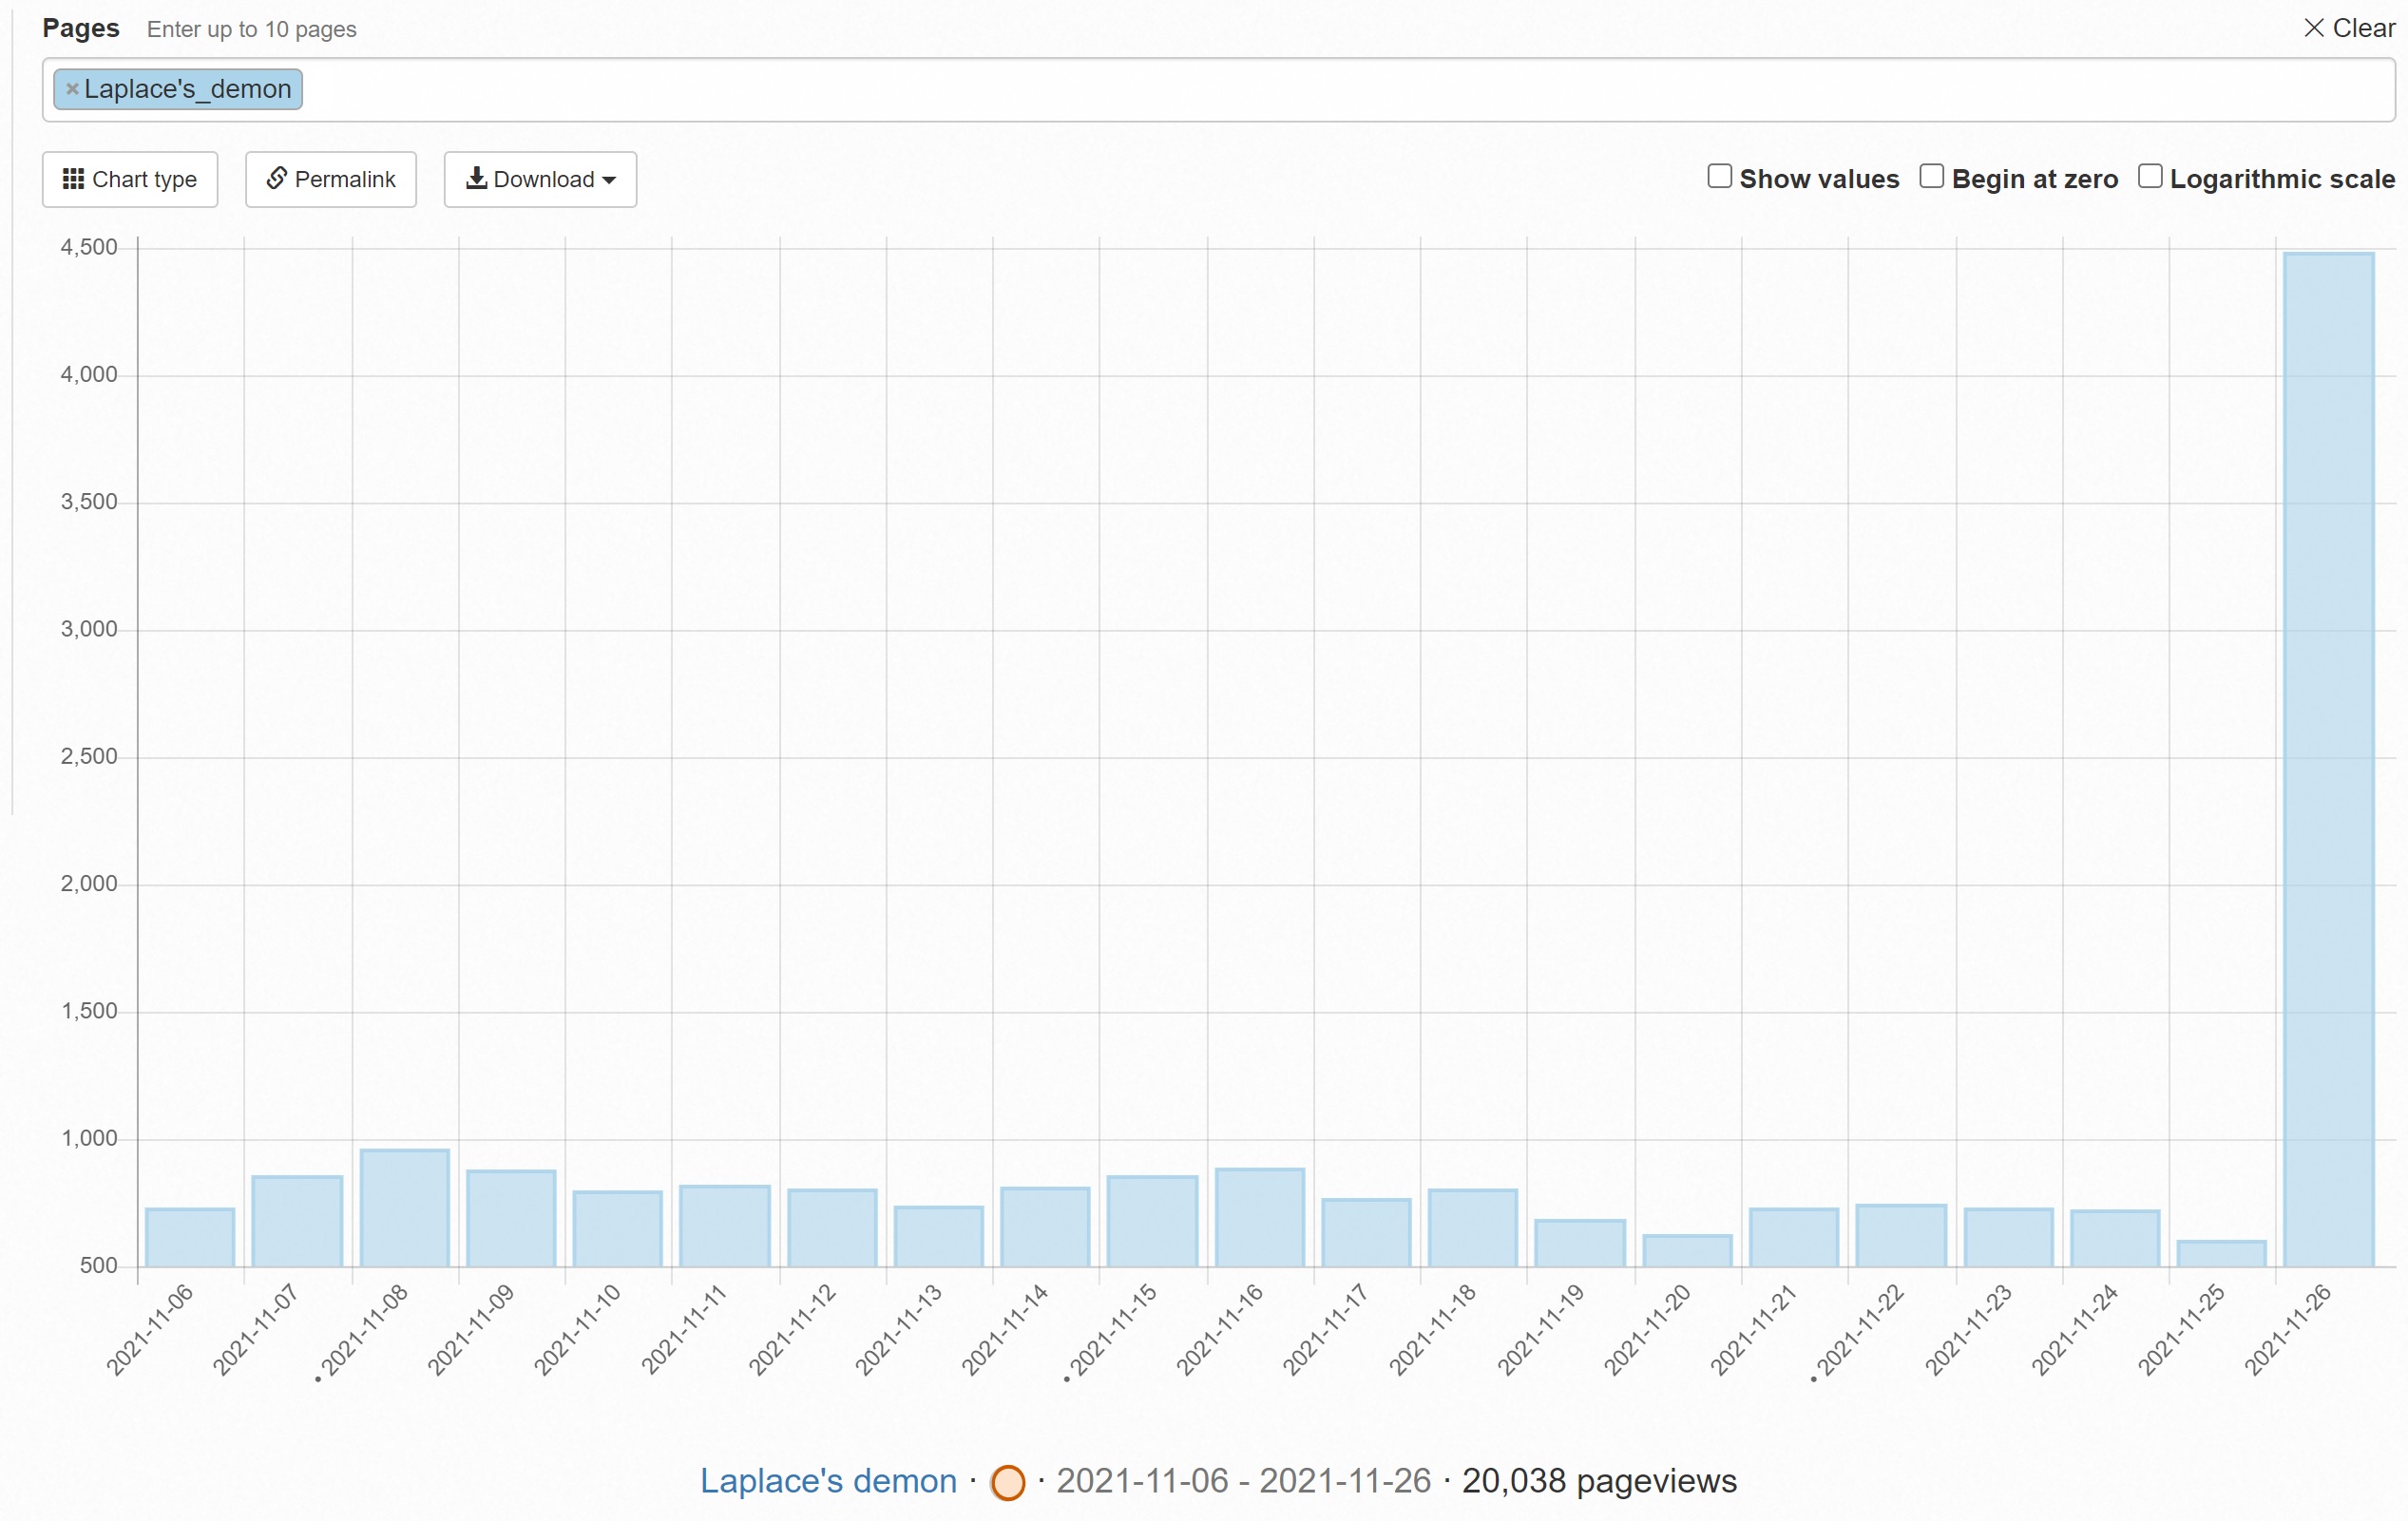Image resolution: width=2408 pixels, height=1521 pixels.
Task: Enable the Show values checkbox
Action: (1719, 177)
